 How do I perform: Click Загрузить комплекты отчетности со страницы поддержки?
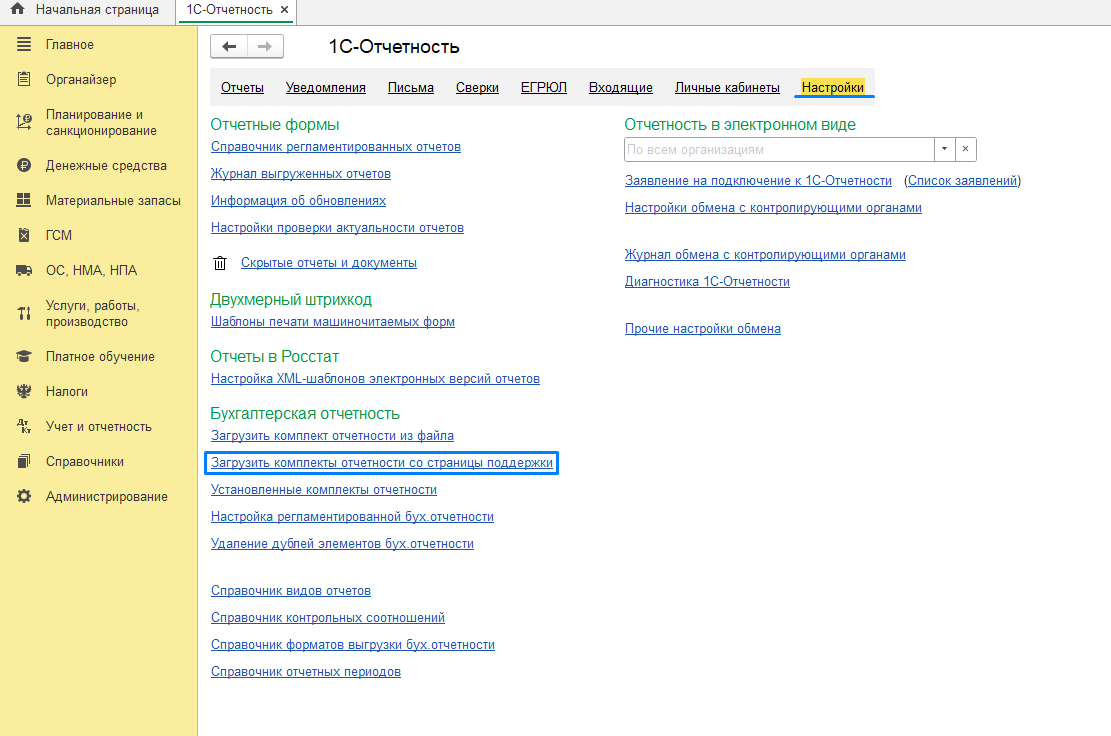[x=382, y=463]
